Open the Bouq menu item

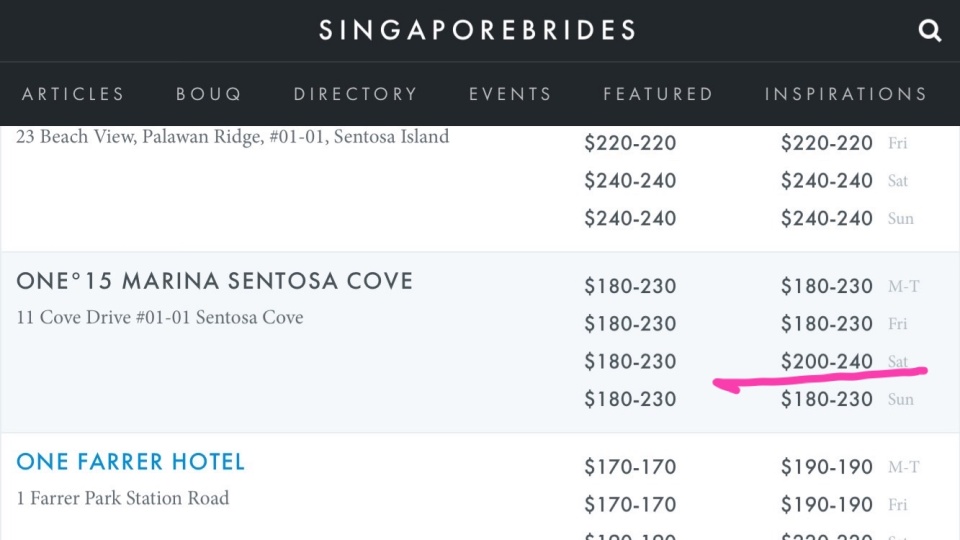[209, 94]
